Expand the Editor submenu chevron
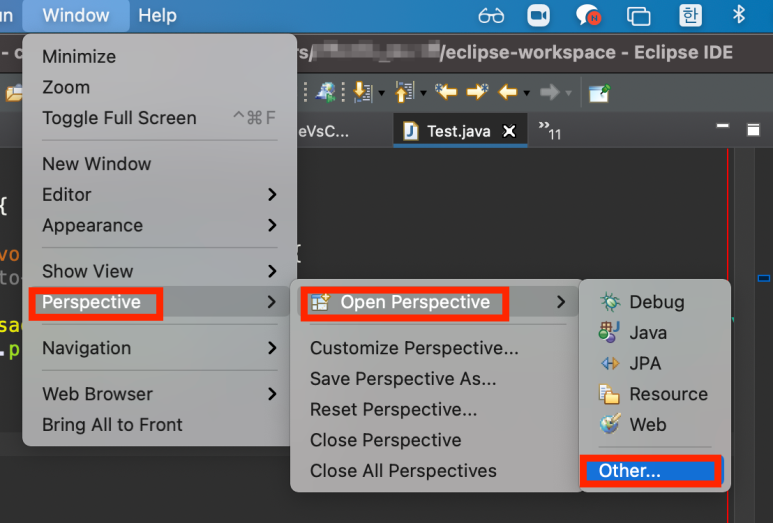 click(272, 195)
